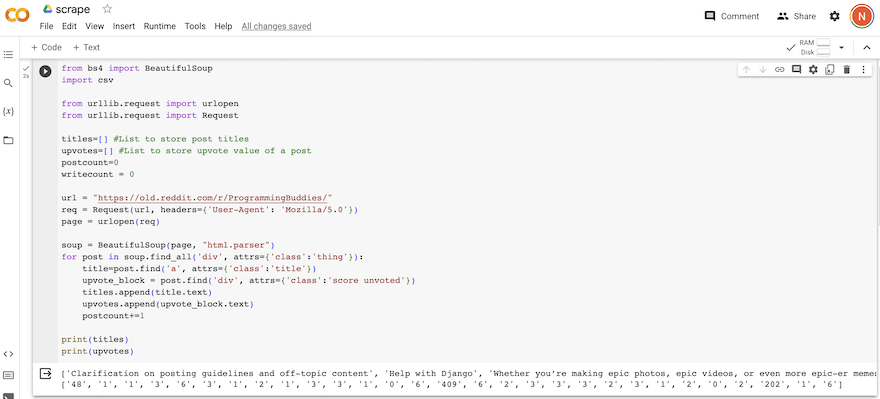Expand the runtime connection dropdown arrow
Screen dimensions: 880x399
tap(841, 47)
